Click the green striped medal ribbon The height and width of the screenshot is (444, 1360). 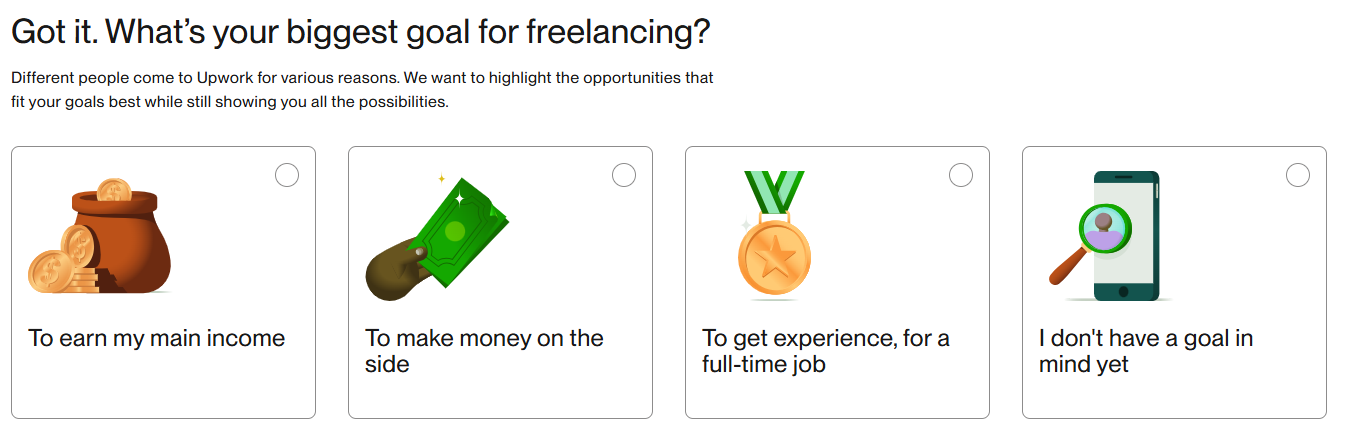click(774, 190)
